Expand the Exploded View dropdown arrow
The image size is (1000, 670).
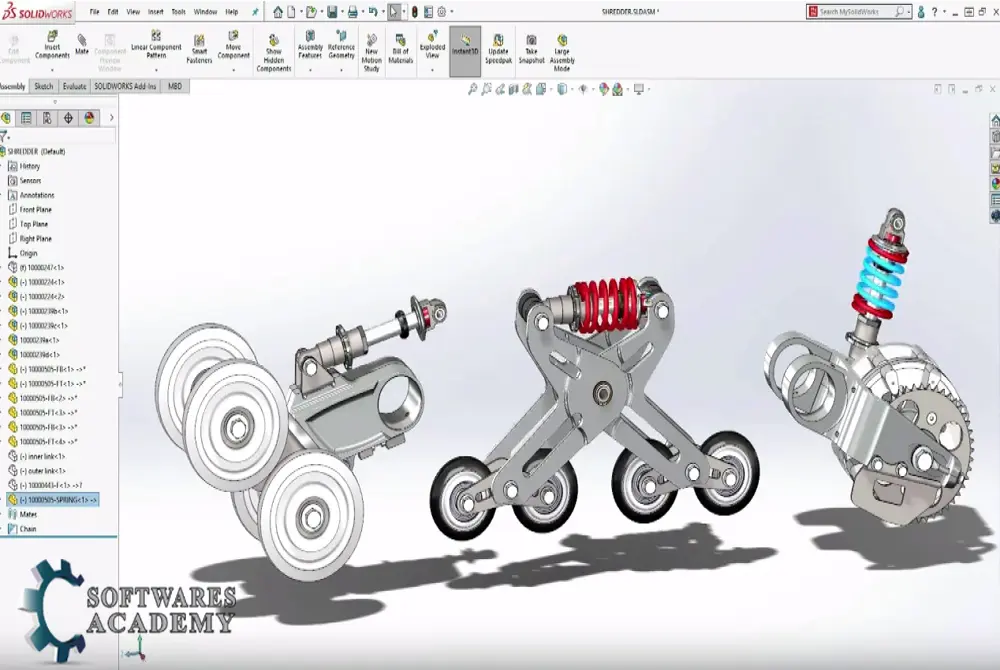[x=432, y=69]
